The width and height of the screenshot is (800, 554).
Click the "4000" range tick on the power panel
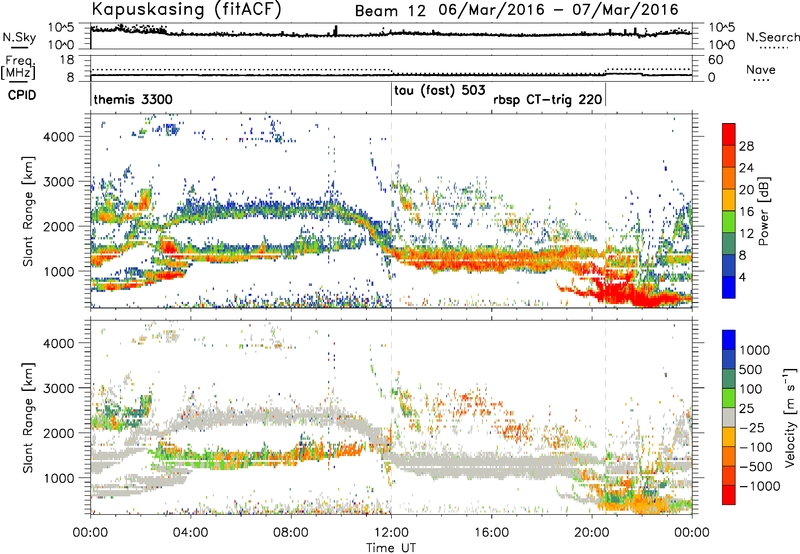pos(59,137)
